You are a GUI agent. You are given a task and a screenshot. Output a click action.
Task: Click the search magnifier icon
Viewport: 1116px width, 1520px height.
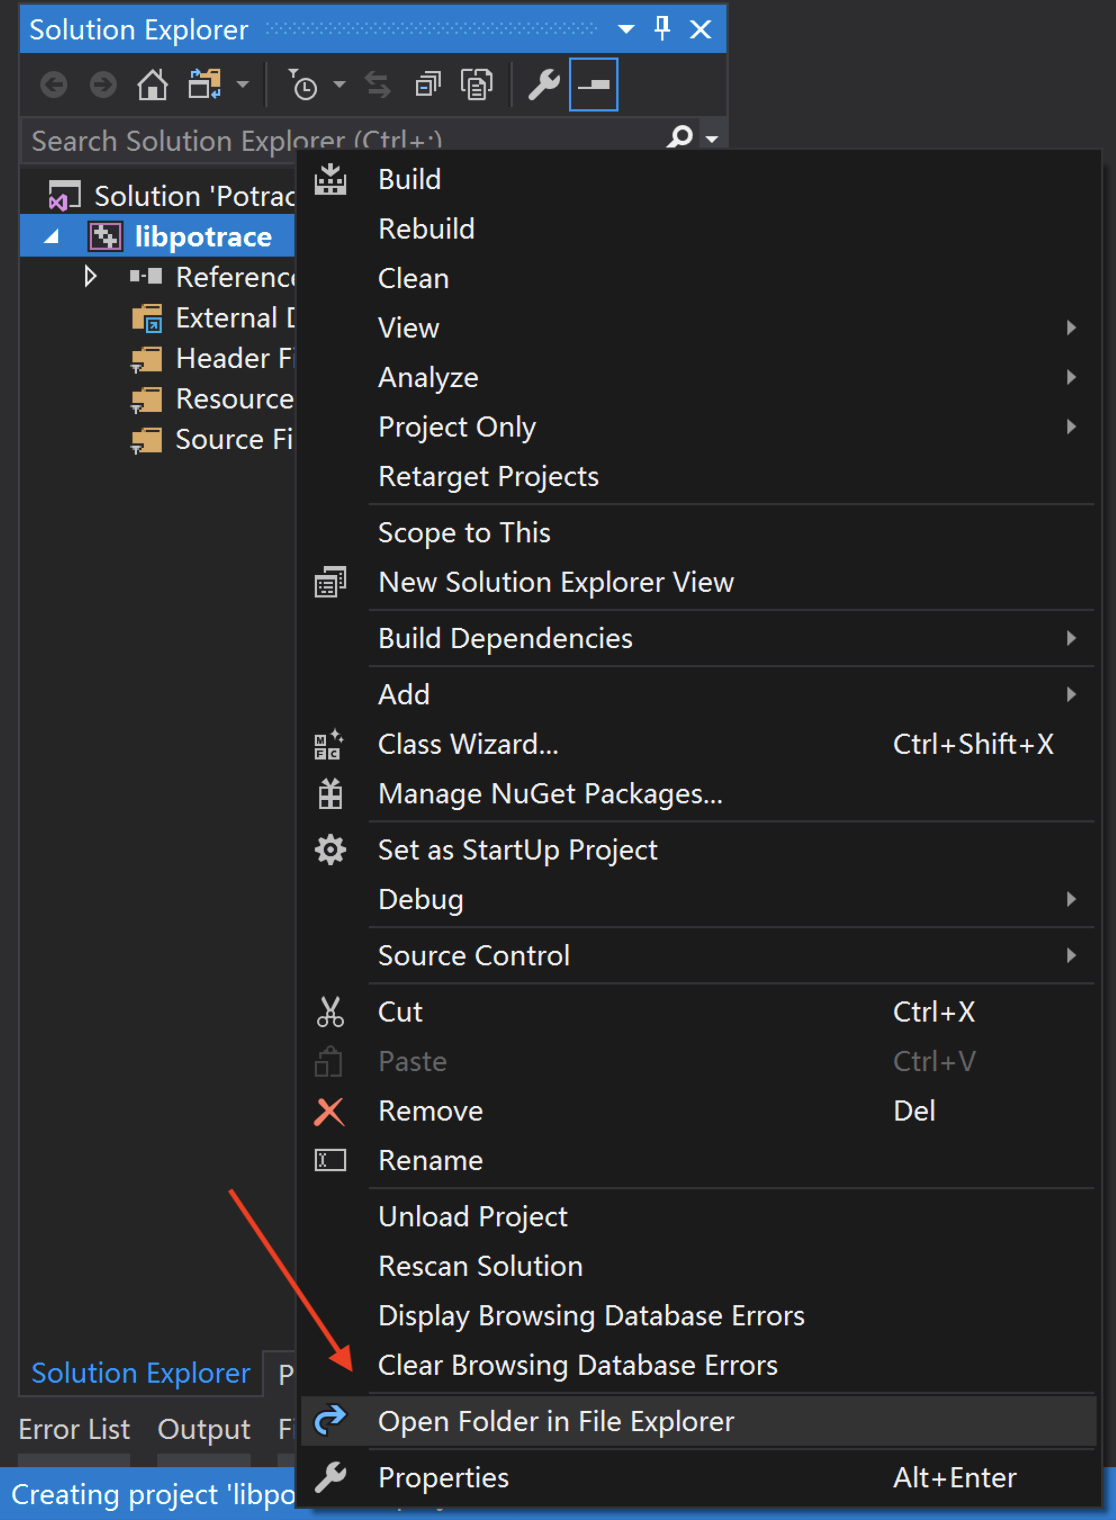(x=680, y=137)
